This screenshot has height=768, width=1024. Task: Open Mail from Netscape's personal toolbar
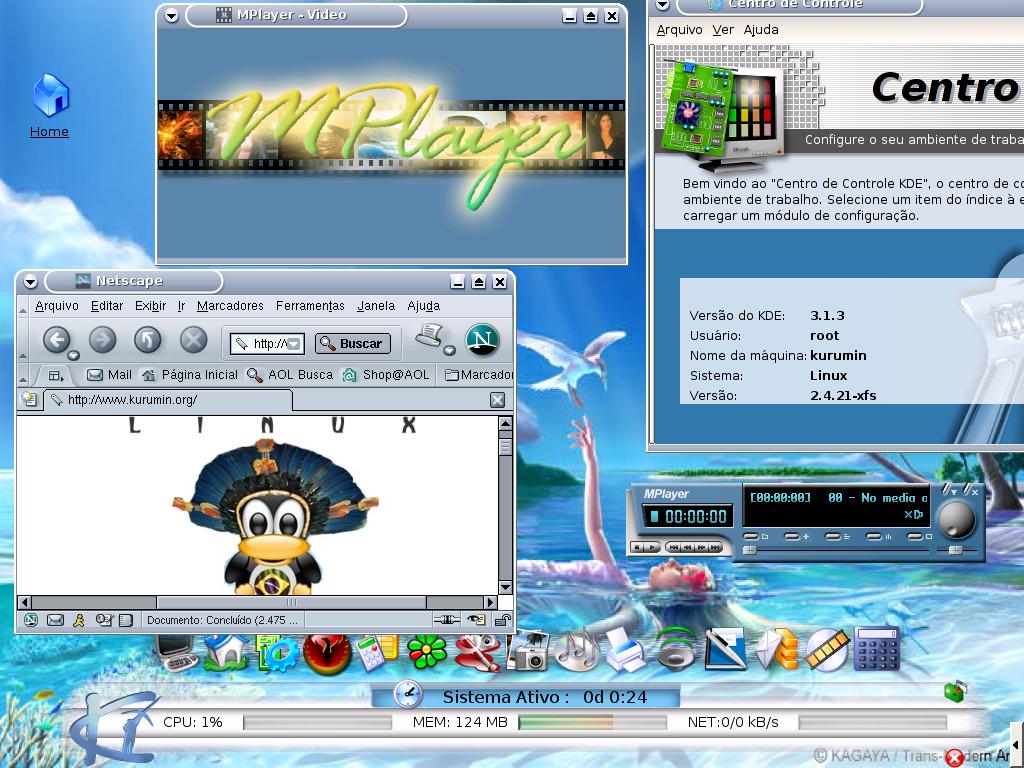(109, 375)
